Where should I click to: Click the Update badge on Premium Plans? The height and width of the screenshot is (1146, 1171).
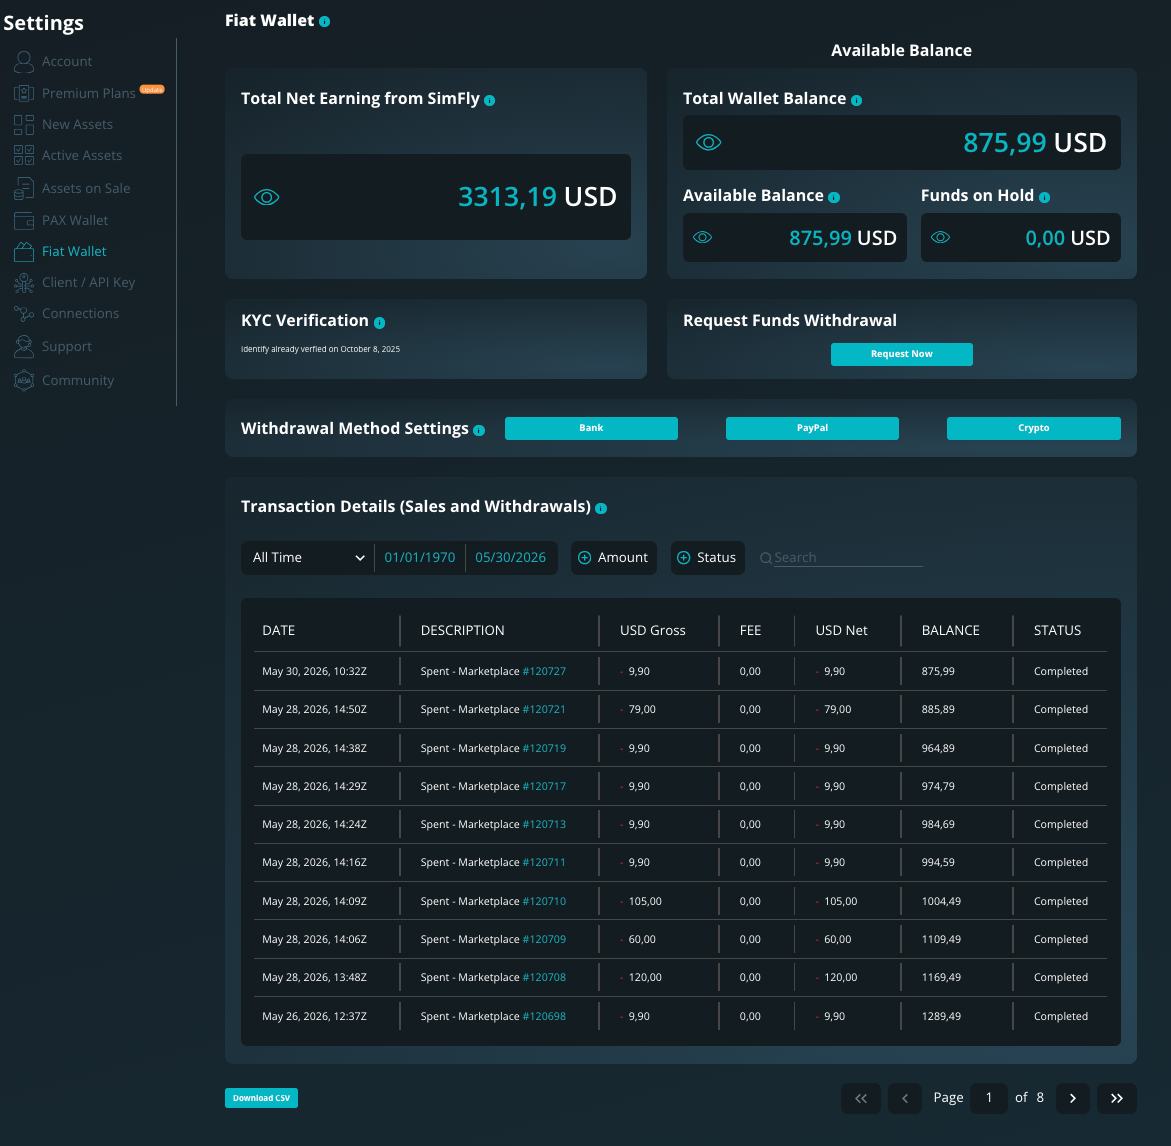pyautogui.click(x=152, y=90)
